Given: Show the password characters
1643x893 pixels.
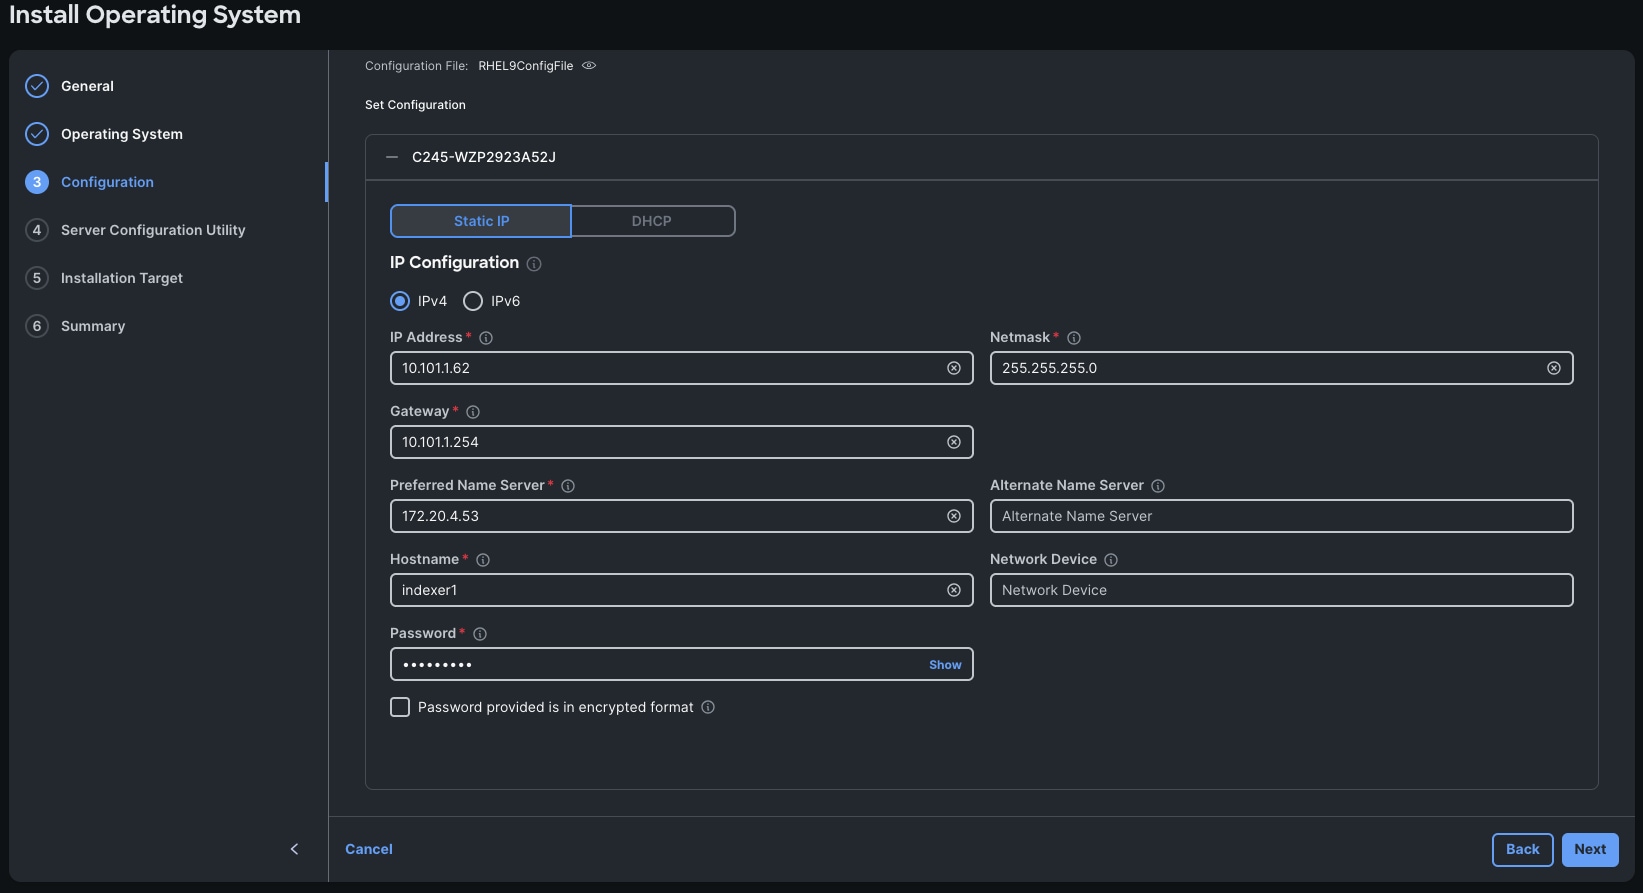Looking at the screenshot, I should [x=945, y=665].
